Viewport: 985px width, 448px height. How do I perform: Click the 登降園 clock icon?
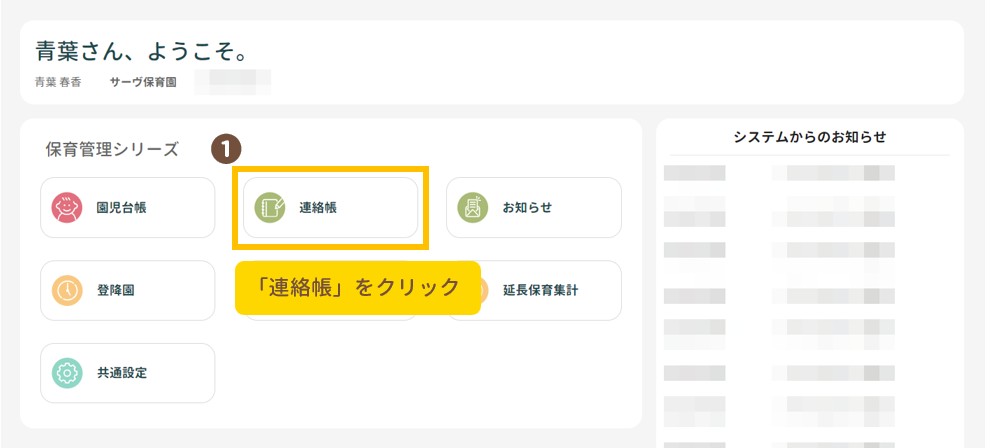click(67, 291)
